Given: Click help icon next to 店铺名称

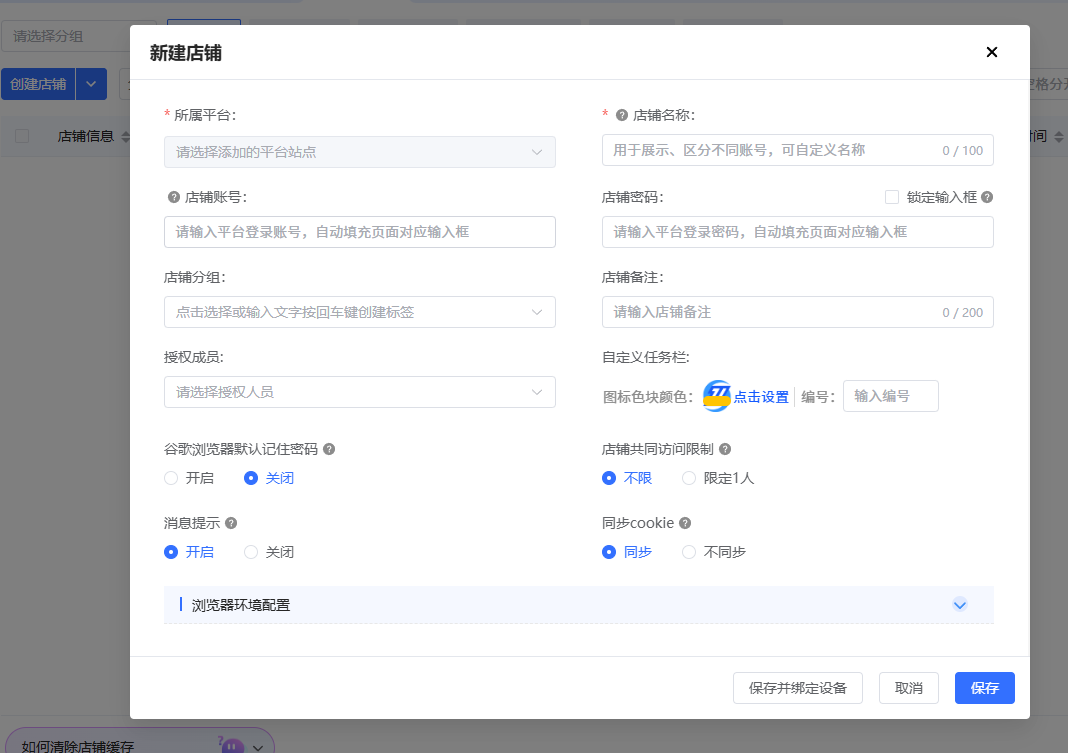Looking at the screenshot, I should pyautogui.click(x=621, y=115).
